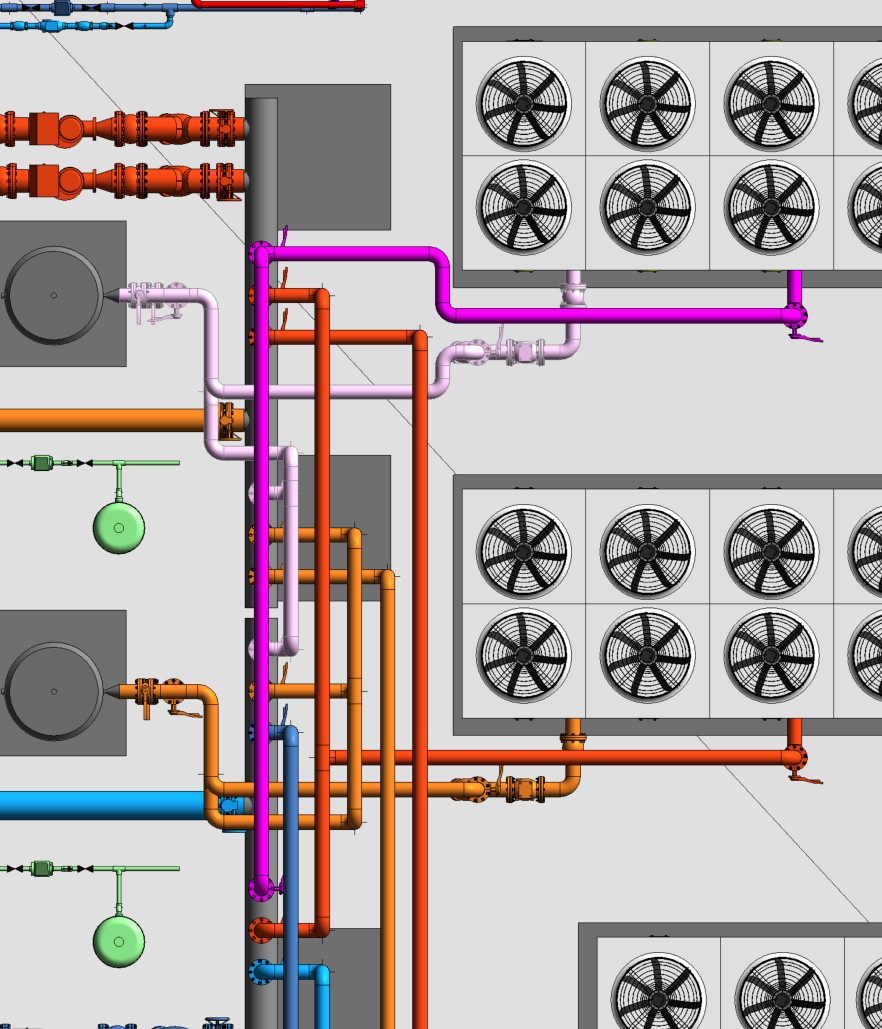Click the orange valve beside lower tank
This screenshot has width=882, height=1029.
point(150,692)
